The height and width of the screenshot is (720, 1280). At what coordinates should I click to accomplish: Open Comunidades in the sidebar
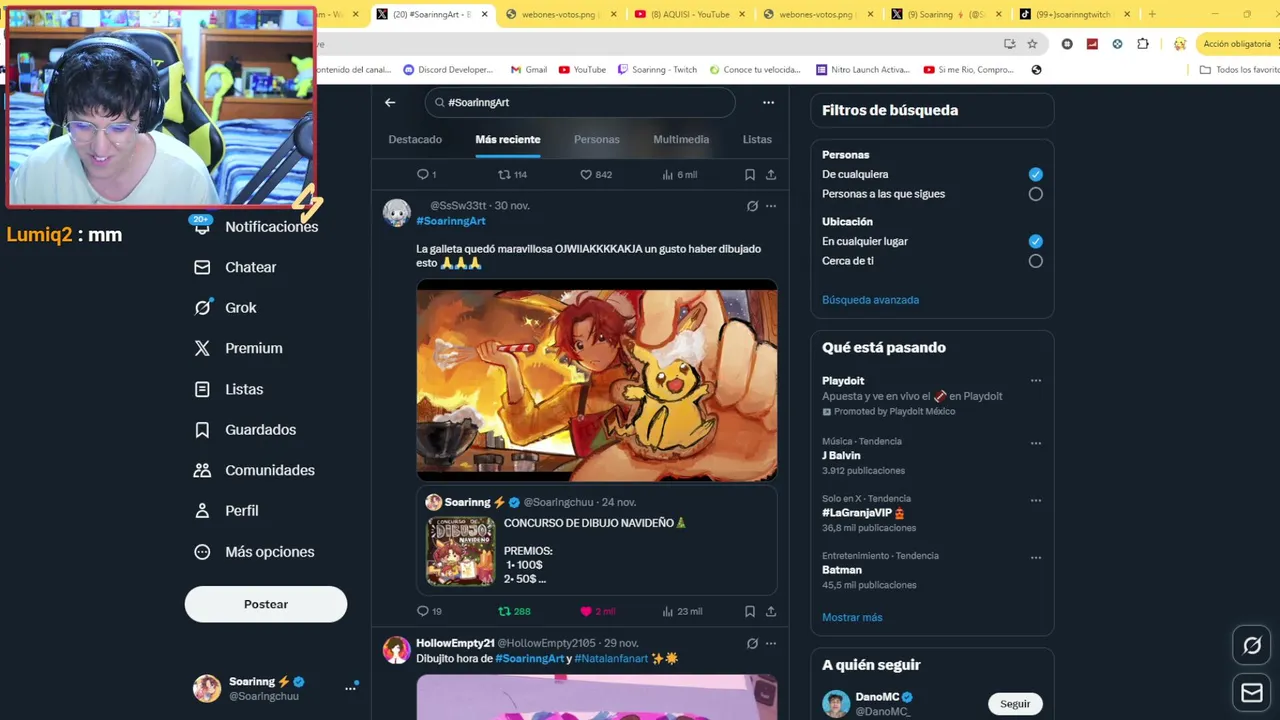tap(255, 470)
